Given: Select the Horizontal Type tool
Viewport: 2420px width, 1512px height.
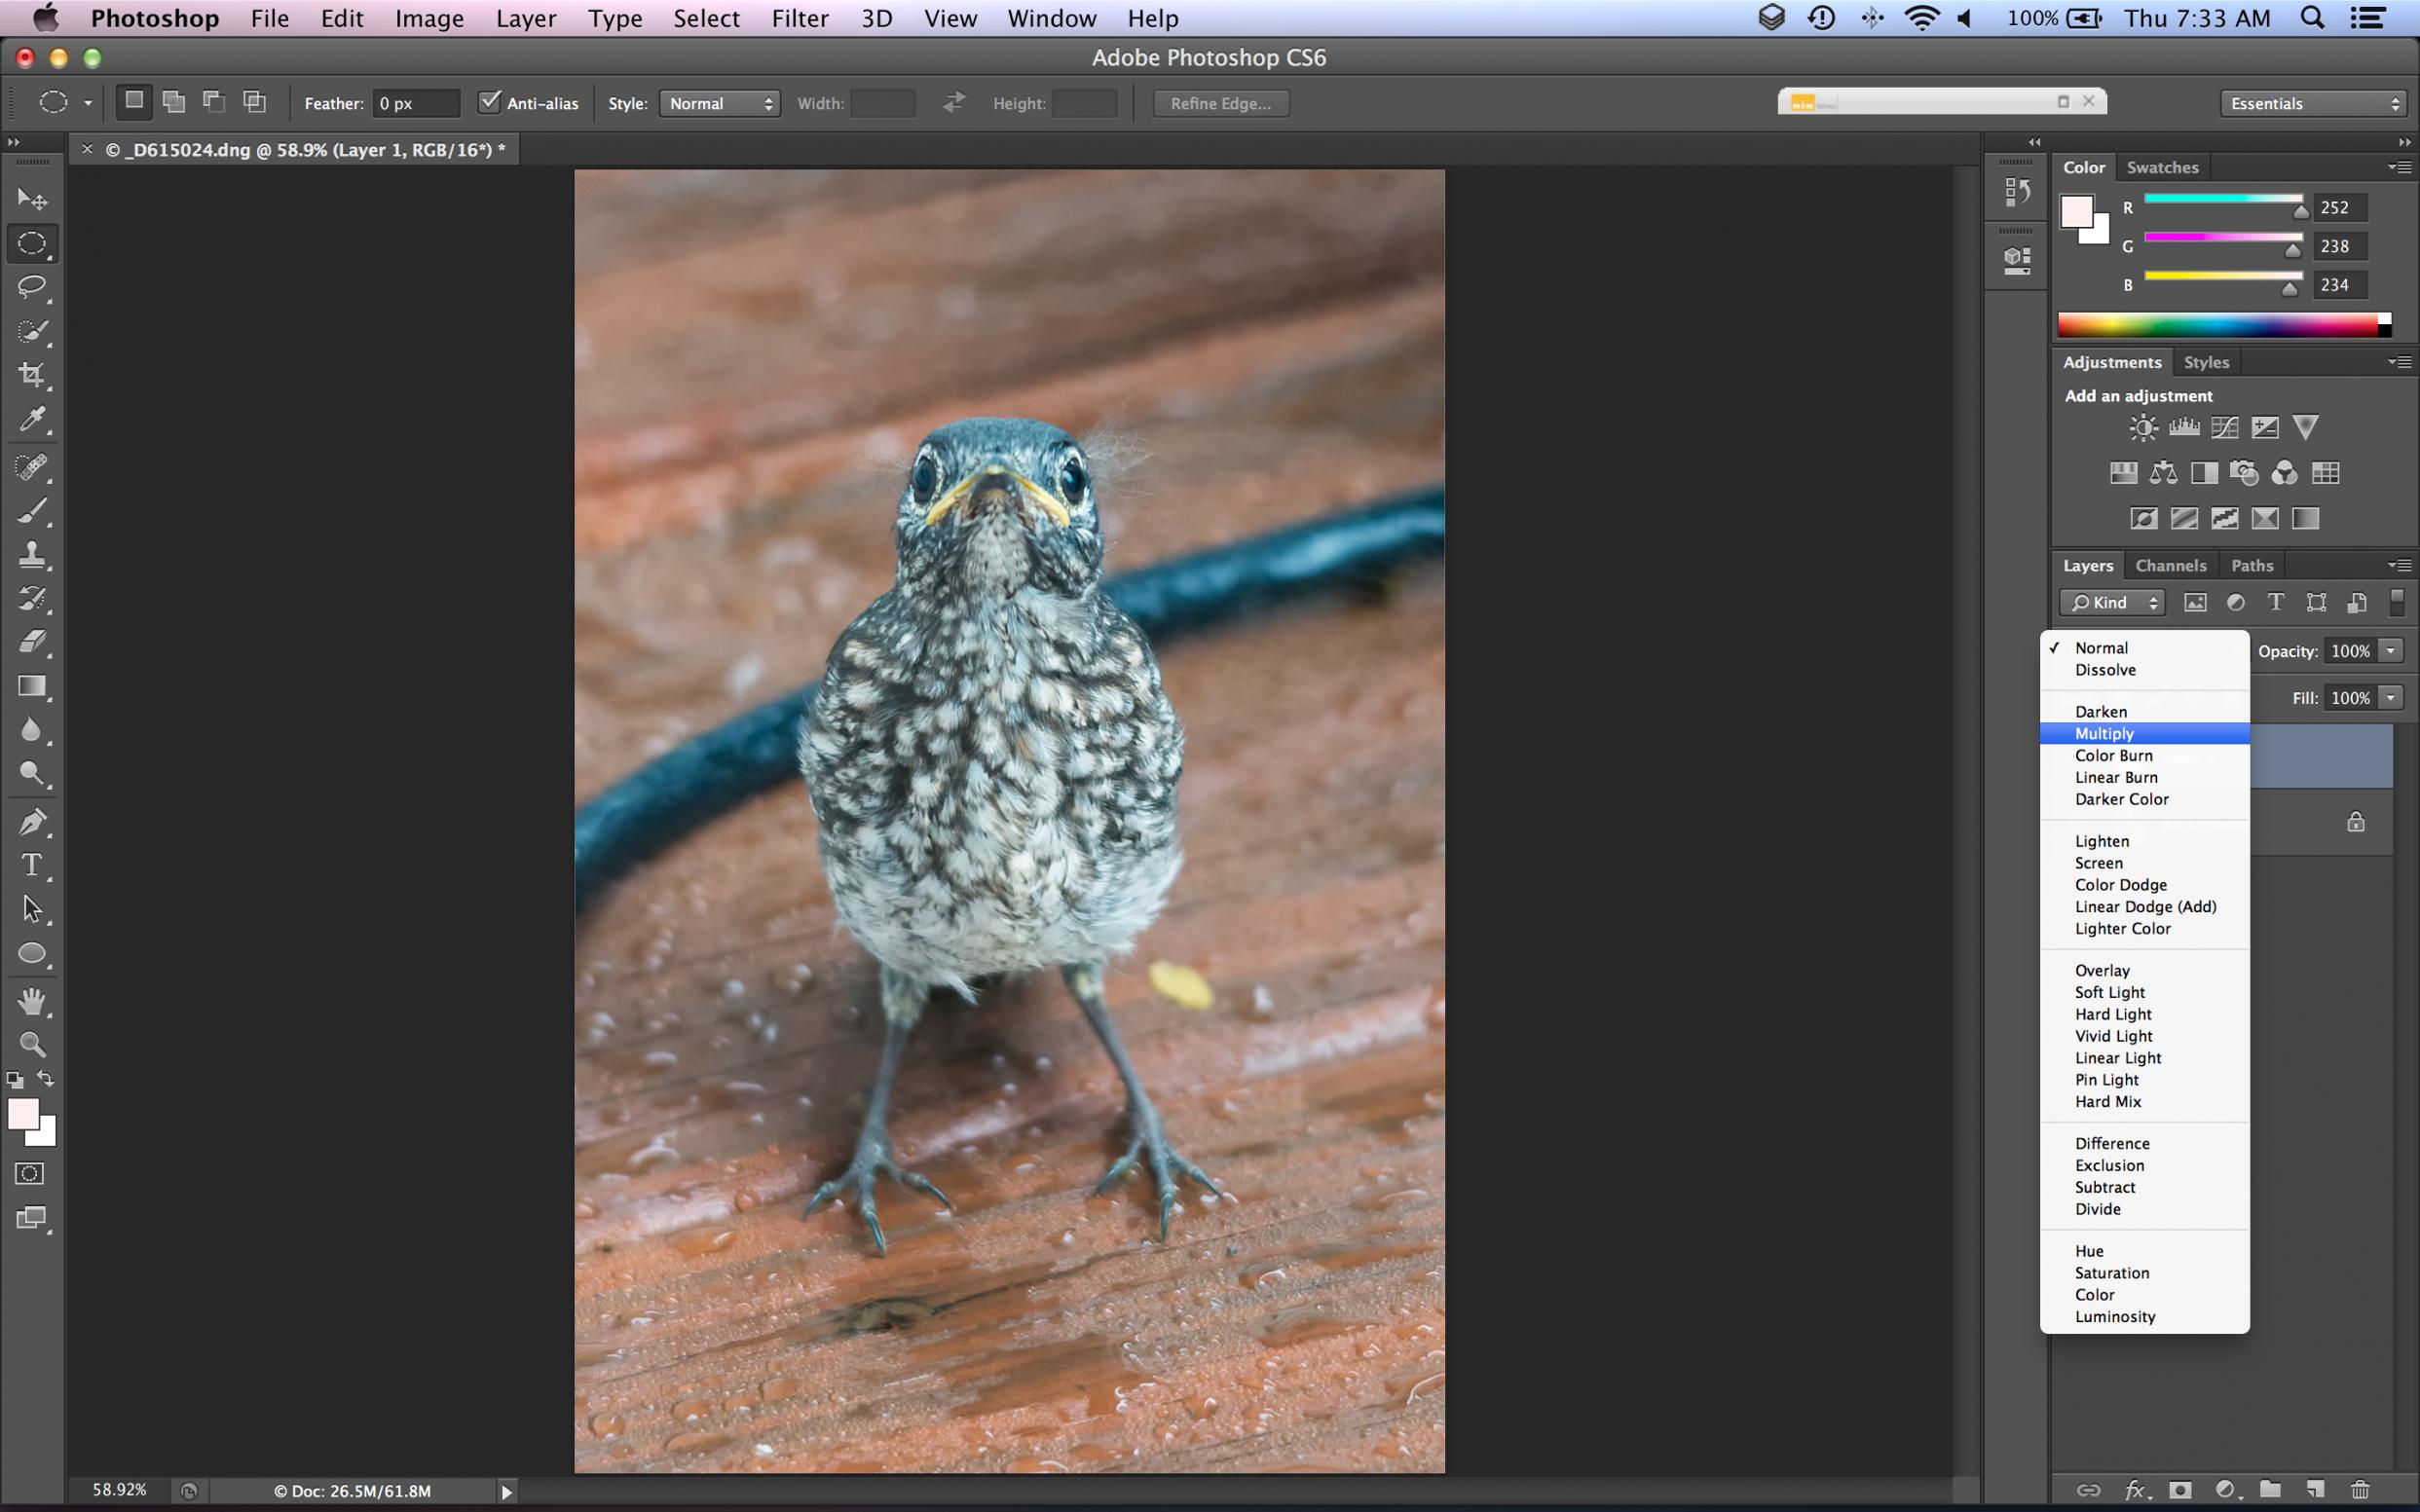Looking at the screenshot, I should pyautogui.click(x=32, y=864).
